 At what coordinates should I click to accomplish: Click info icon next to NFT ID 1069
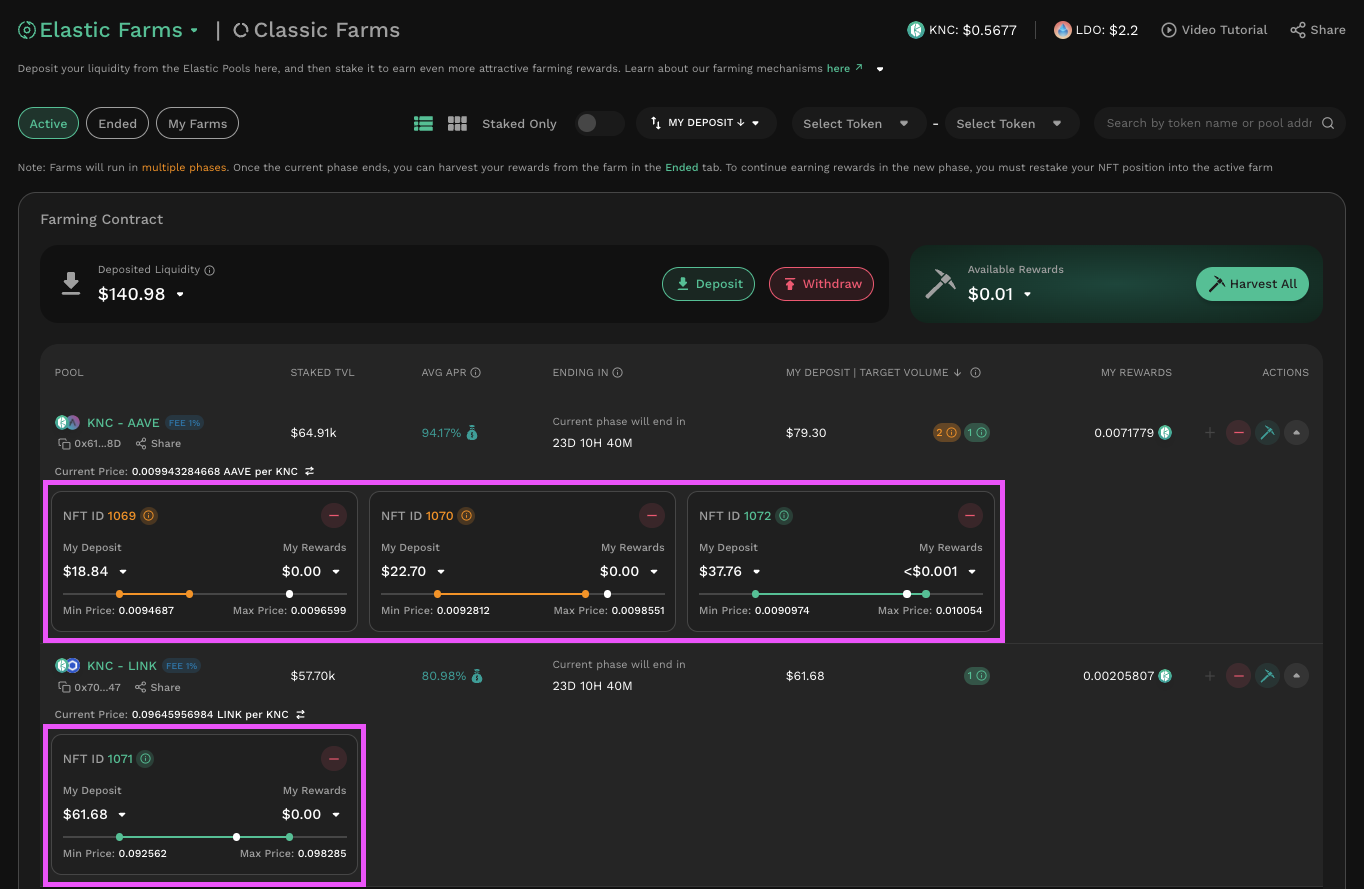tap(149, 516)
